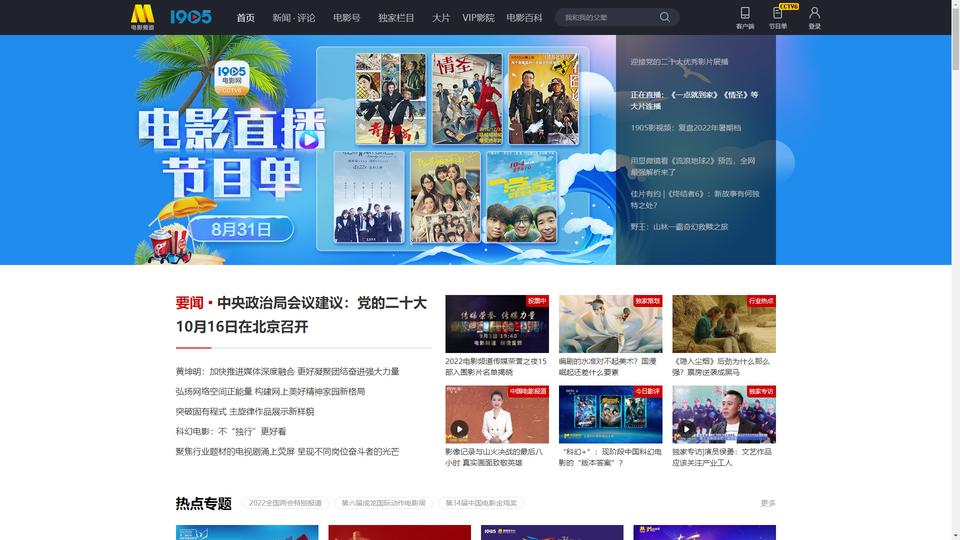This screenshot has height=540, width=960.
Task: Open 黄坤明 加快推进媒体深度融合 article
Action: [x=287, y=372]
